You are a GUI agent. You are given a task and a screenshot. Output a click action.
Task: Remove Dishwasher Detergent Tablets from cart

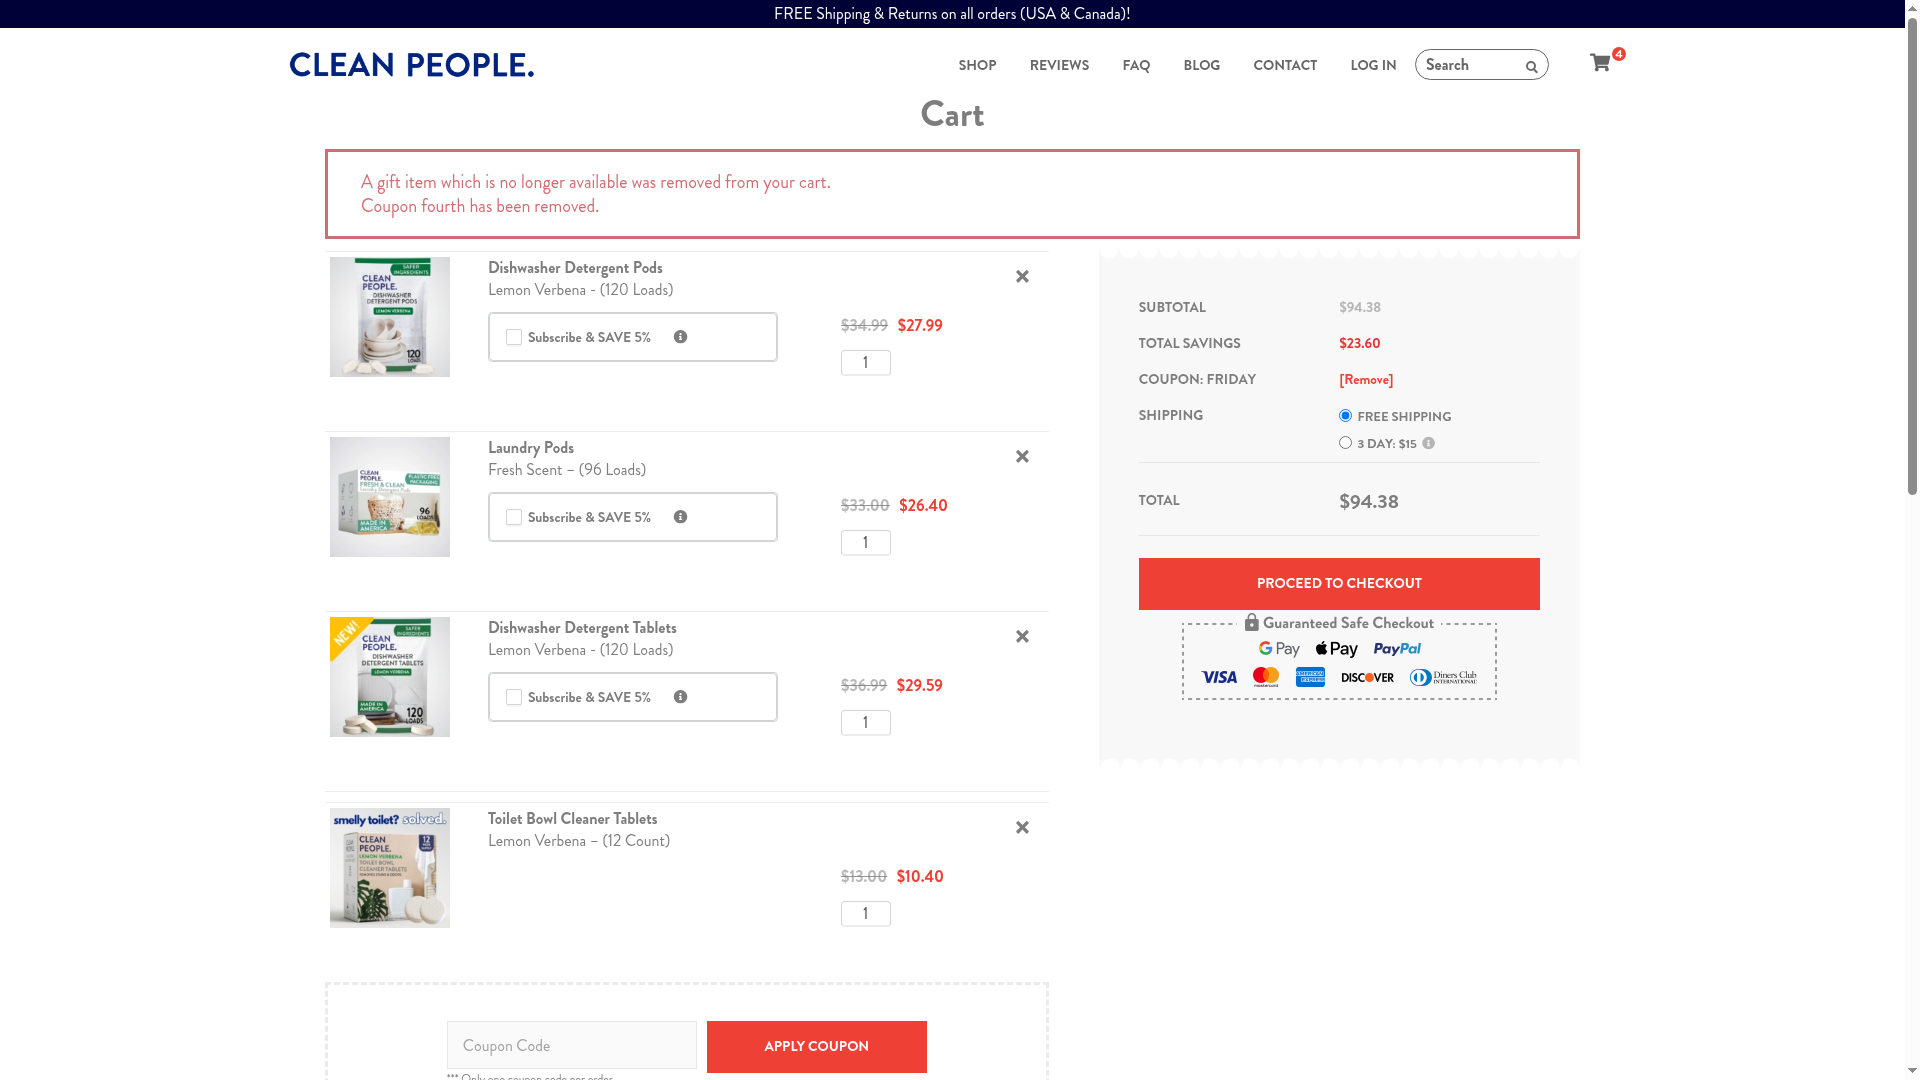pos(1022,637)
